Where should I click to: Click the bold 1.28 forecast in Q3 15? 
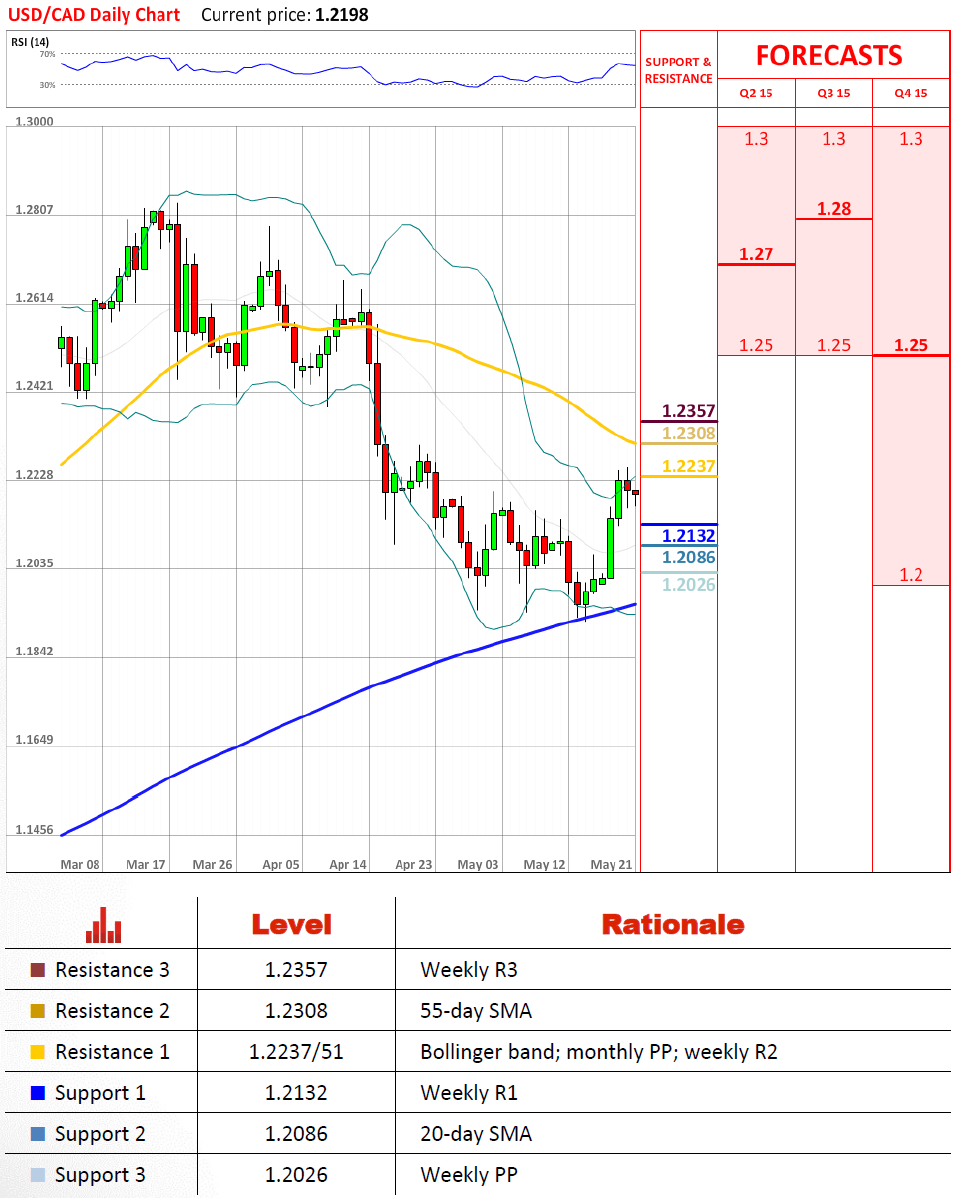tap(834, 209)
